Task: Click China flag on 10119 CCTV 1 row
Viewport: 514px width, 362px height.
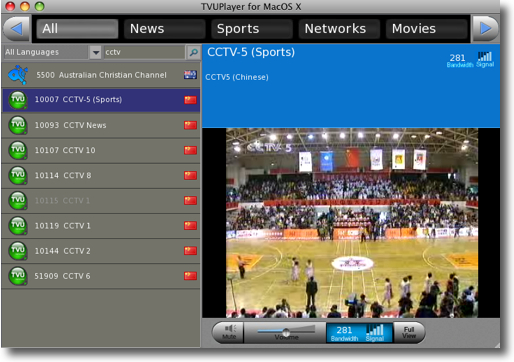Action: (190, 226)
